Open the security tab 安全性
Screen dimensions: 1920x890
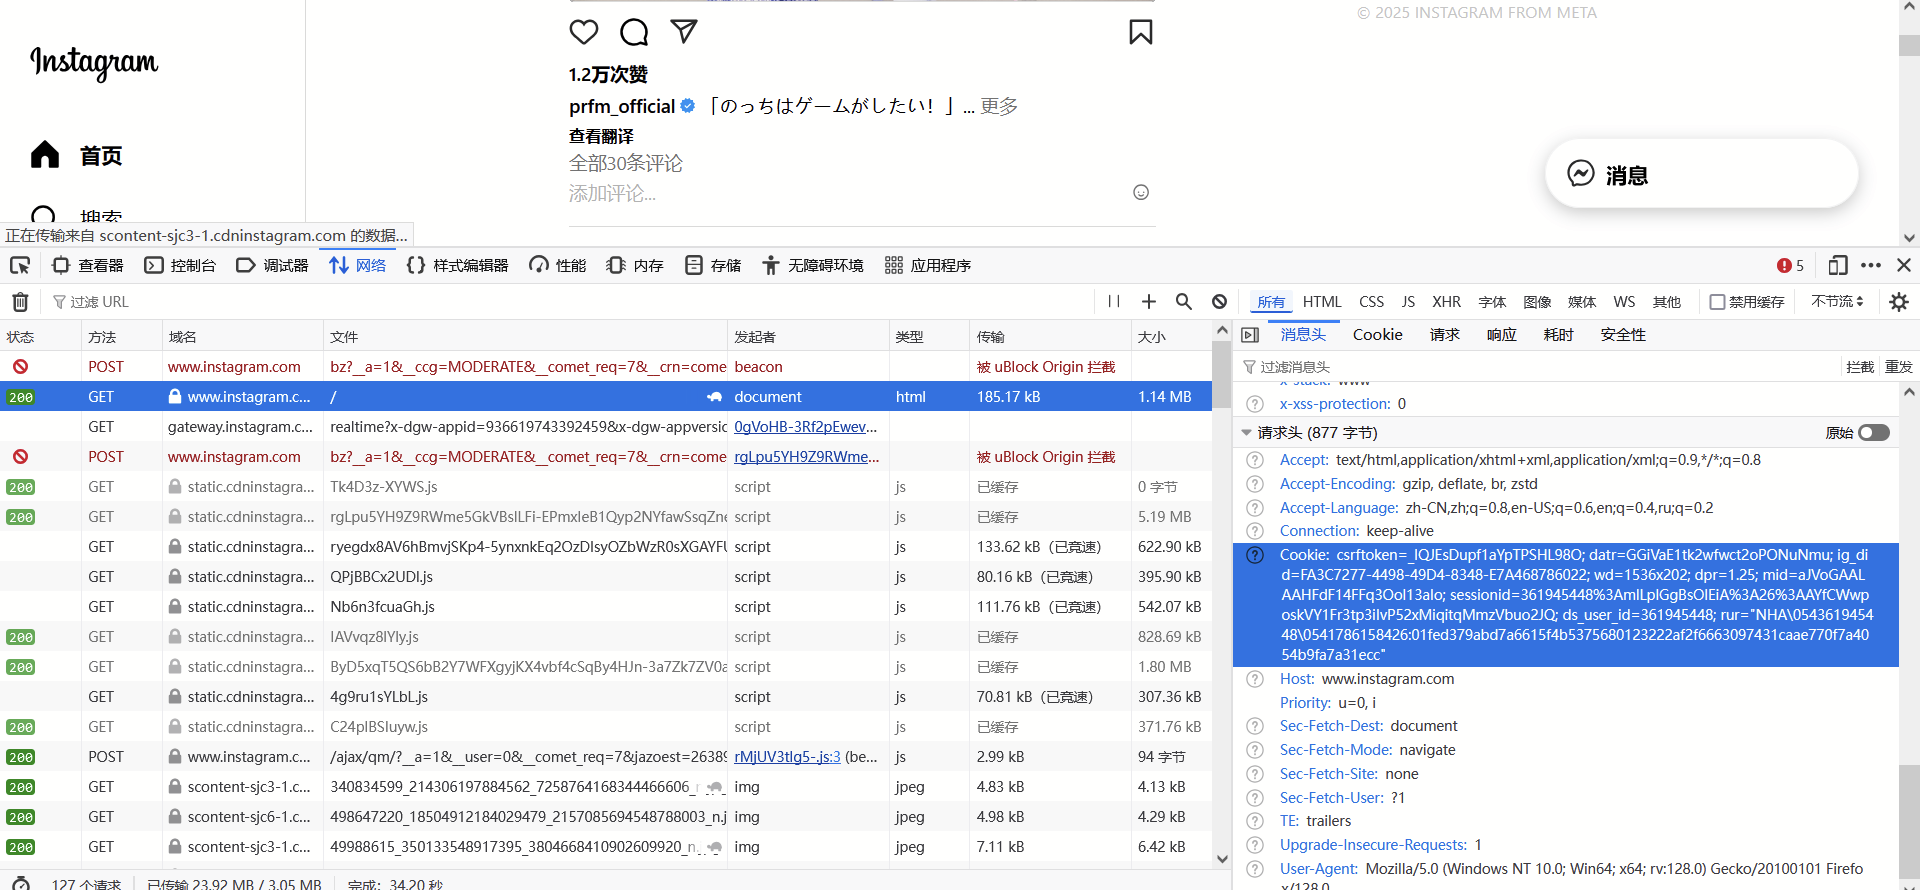tap(1623, 335)
